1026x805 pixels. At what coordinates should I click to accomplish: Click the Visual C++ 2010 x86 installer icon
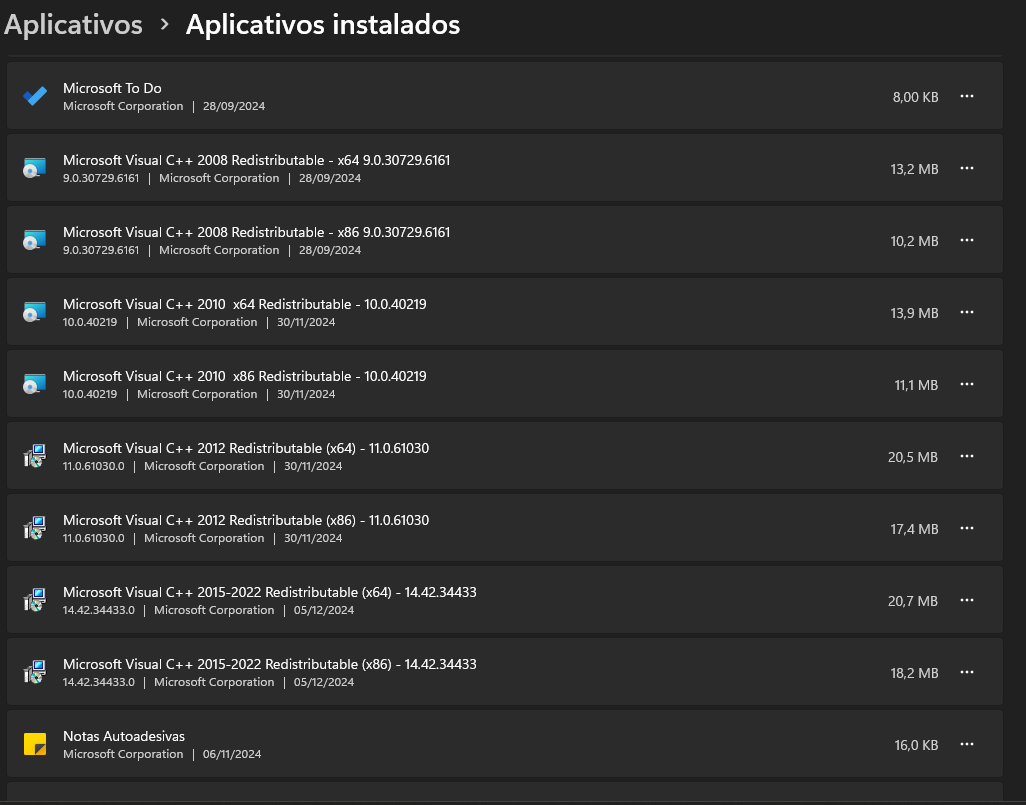click(x=35, y=384)
